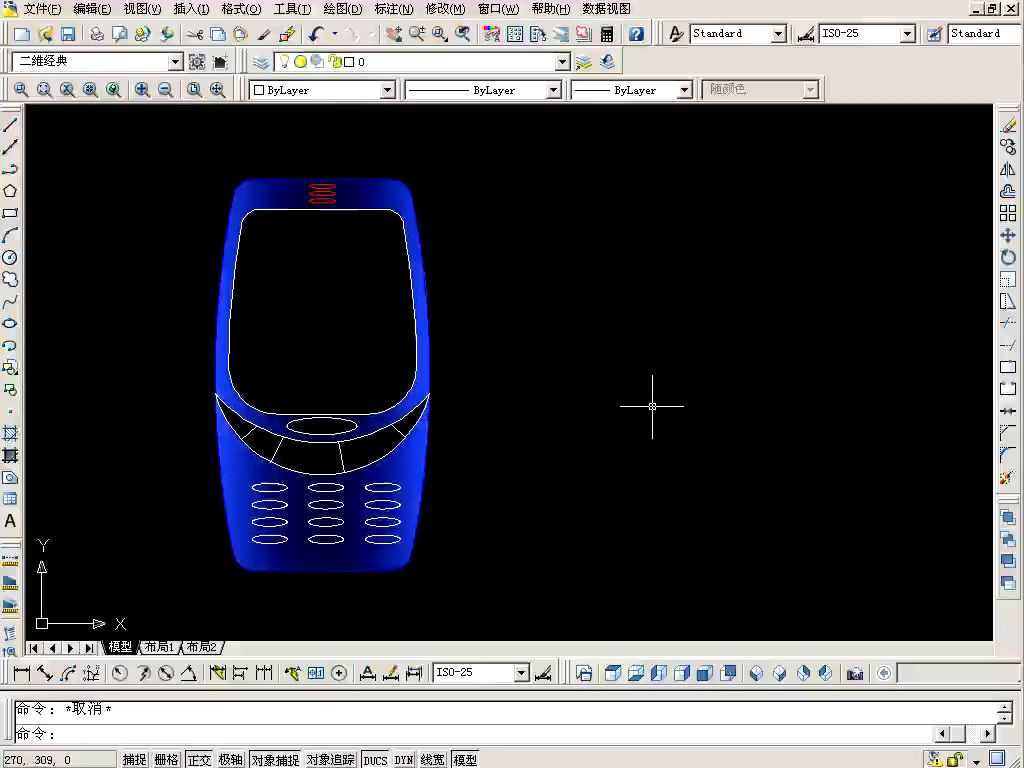Toggle DUCS in status bar
Screen dimensions: 1024x768
pos(375,760)
